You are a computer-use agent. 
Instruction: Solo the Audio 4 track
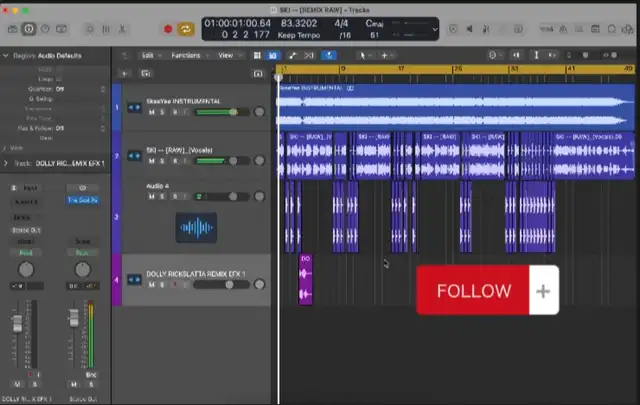tap(161, 196)
